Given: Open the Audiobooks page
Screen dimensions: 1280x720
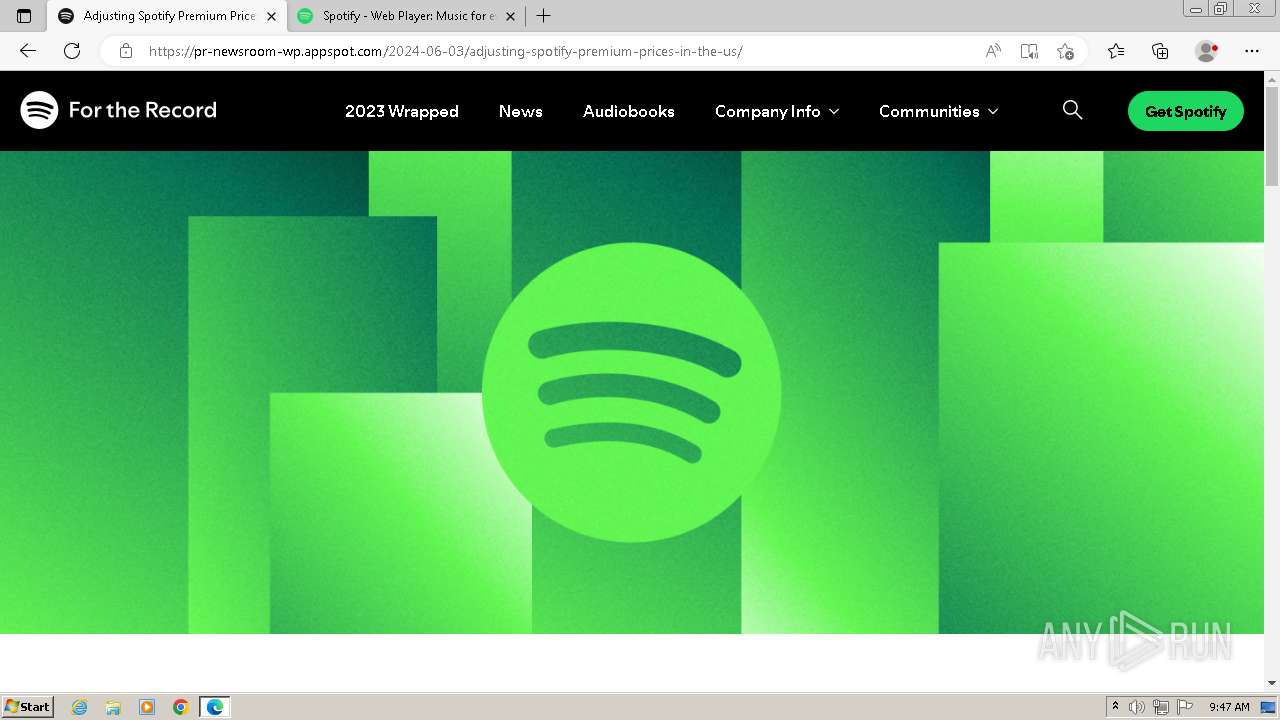Looking at the screenshot, I should tap(629, 111).
